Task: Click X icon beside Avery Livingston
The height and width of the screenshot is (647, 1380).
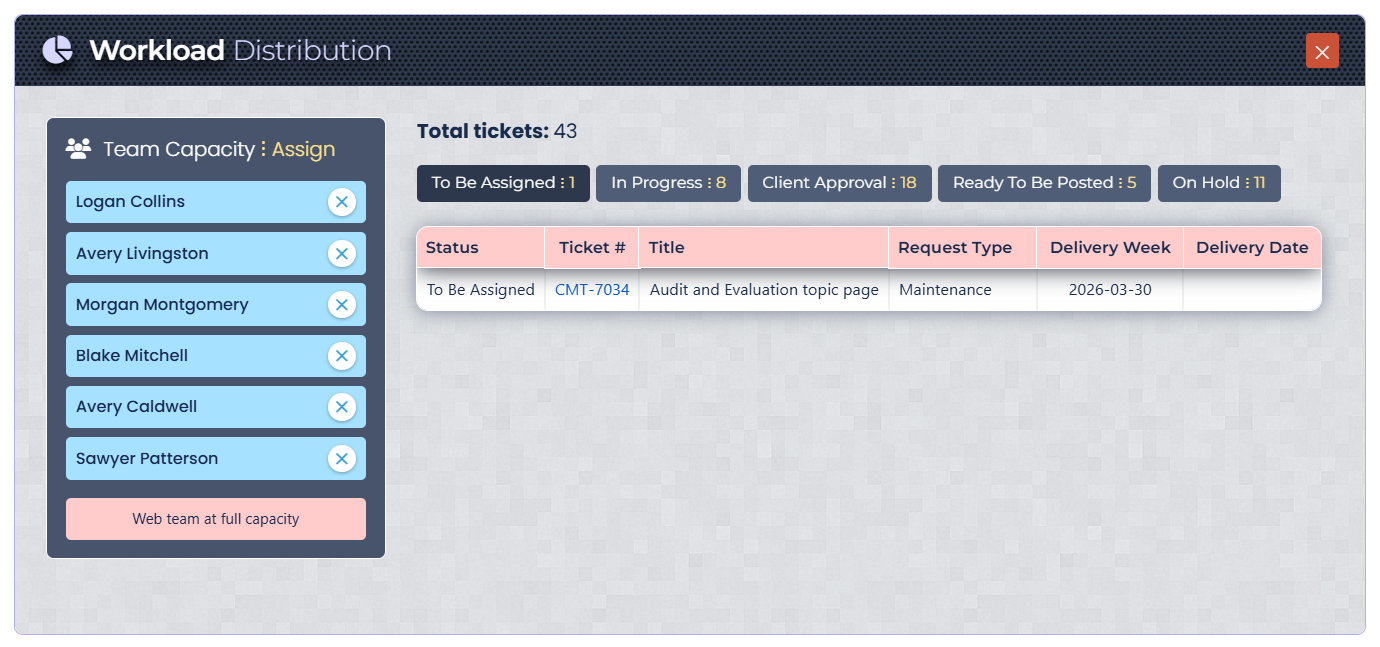Action: pyautogui.click(x=342, y=254)
